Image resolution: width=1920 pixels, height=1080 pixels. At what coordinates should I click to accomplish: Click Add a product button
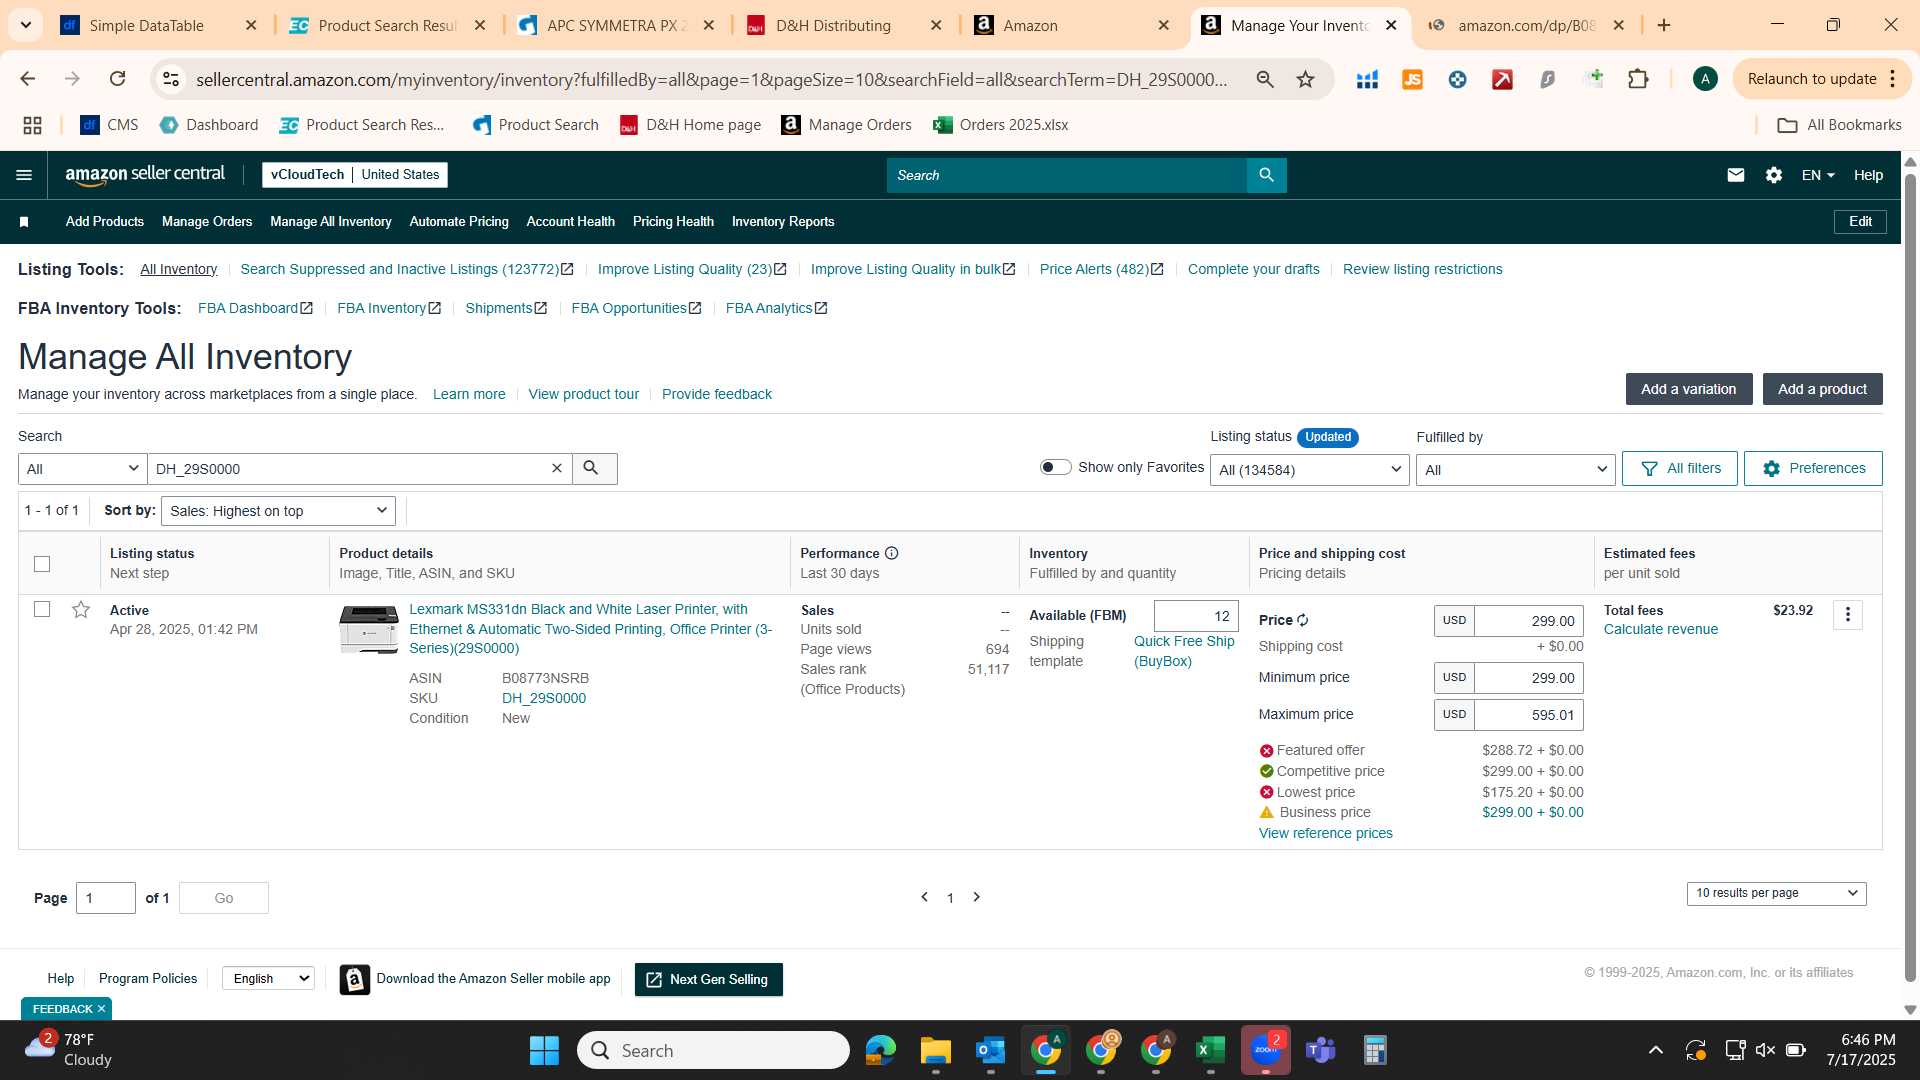1822,389
